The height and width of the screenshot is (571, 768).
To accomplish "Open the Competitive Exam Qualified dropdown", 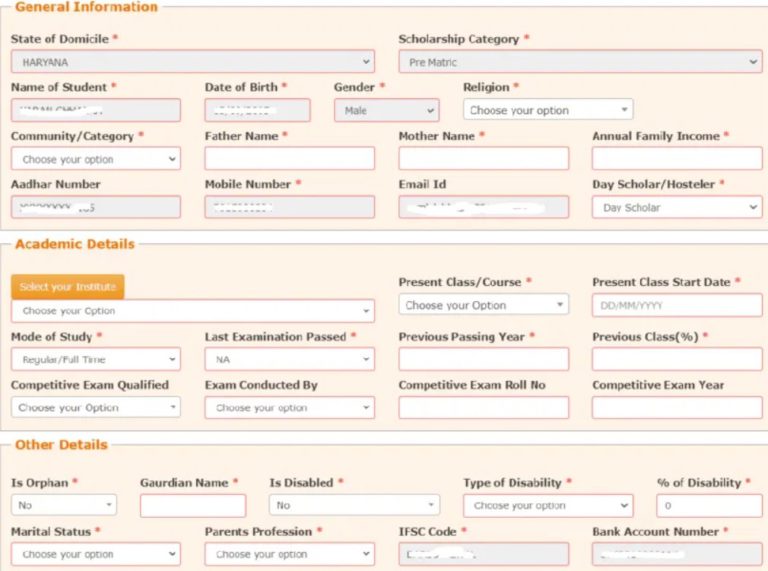I will (x=96, y=407).
